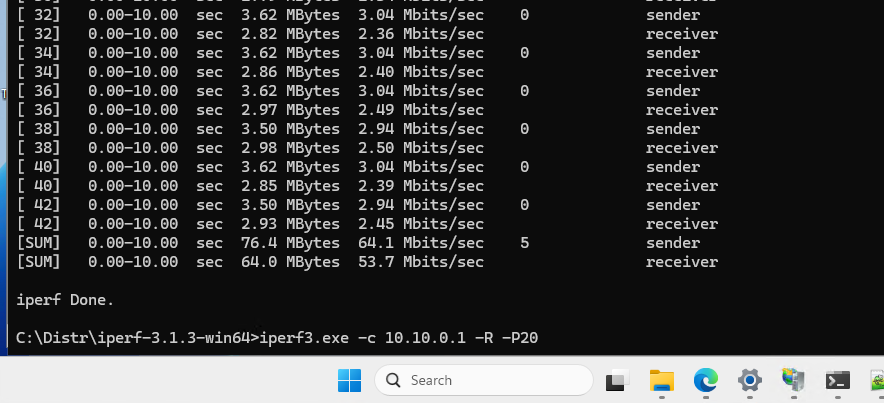Image resolution: width=884 pixels, height=403 pixels.
Task: Click the SUM row's 64.1 Mbits/sec value
Action: pos(443,243)
